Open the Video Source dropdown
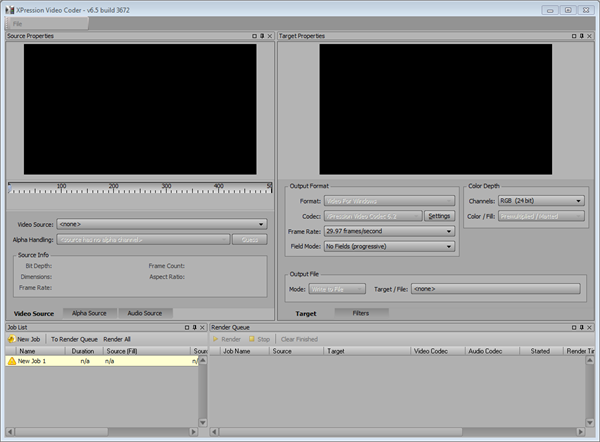The height and width of the screenshot is (442, 600). pyautogui.click(x=162, y=224)
